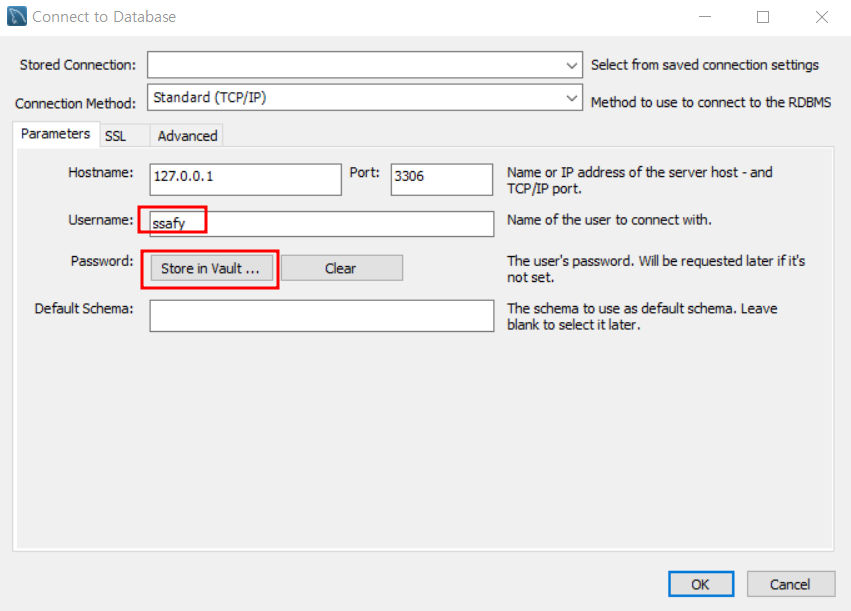Click the default schema description text
This screenshot has width=851, height=611.
coord(642,316)
